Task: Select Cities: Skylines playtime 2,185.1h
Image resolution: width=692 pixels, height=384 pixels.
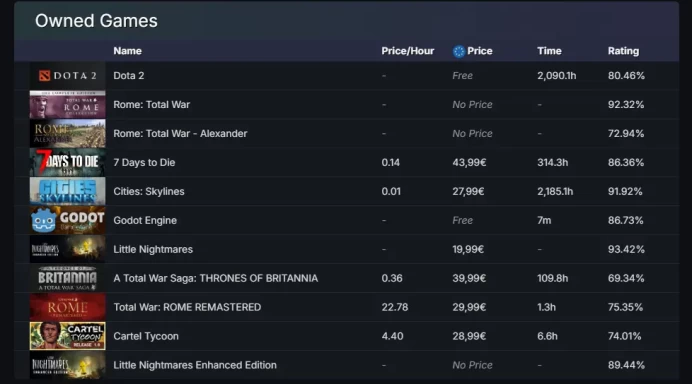Action: coord(555,191)
